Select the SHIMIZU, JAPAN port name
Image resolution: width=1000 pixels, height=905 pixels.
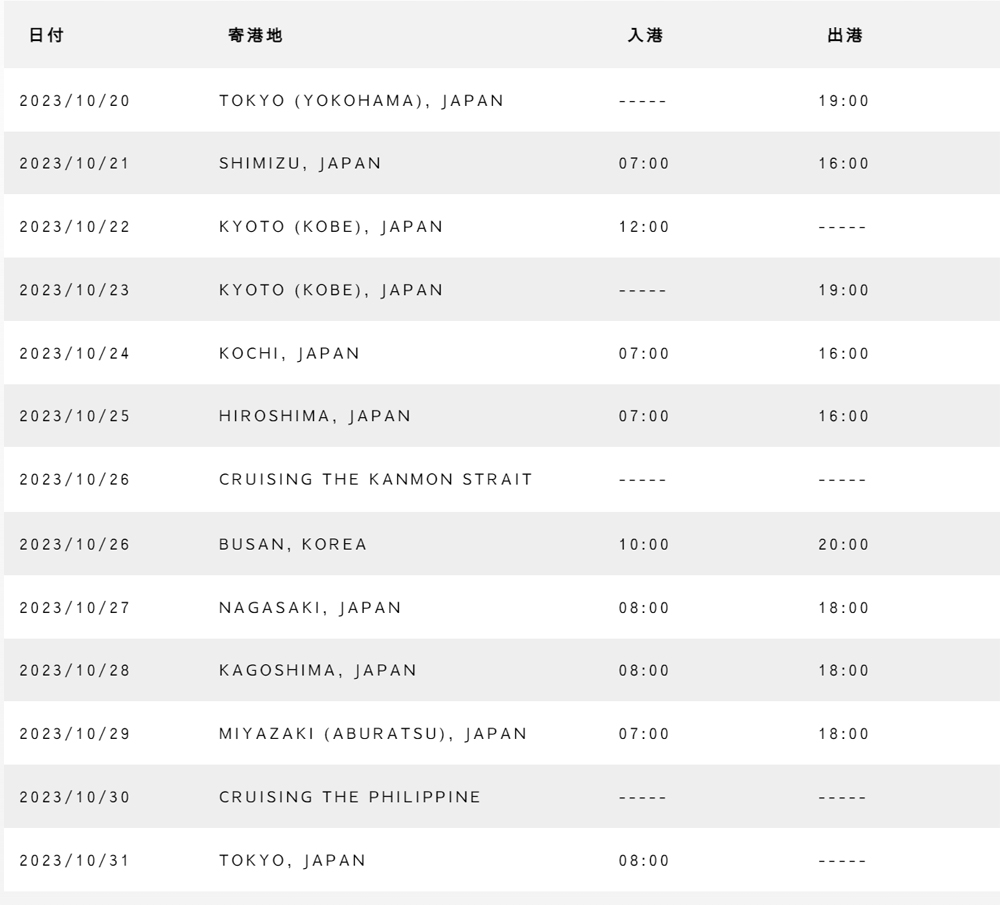coord(300,164)
